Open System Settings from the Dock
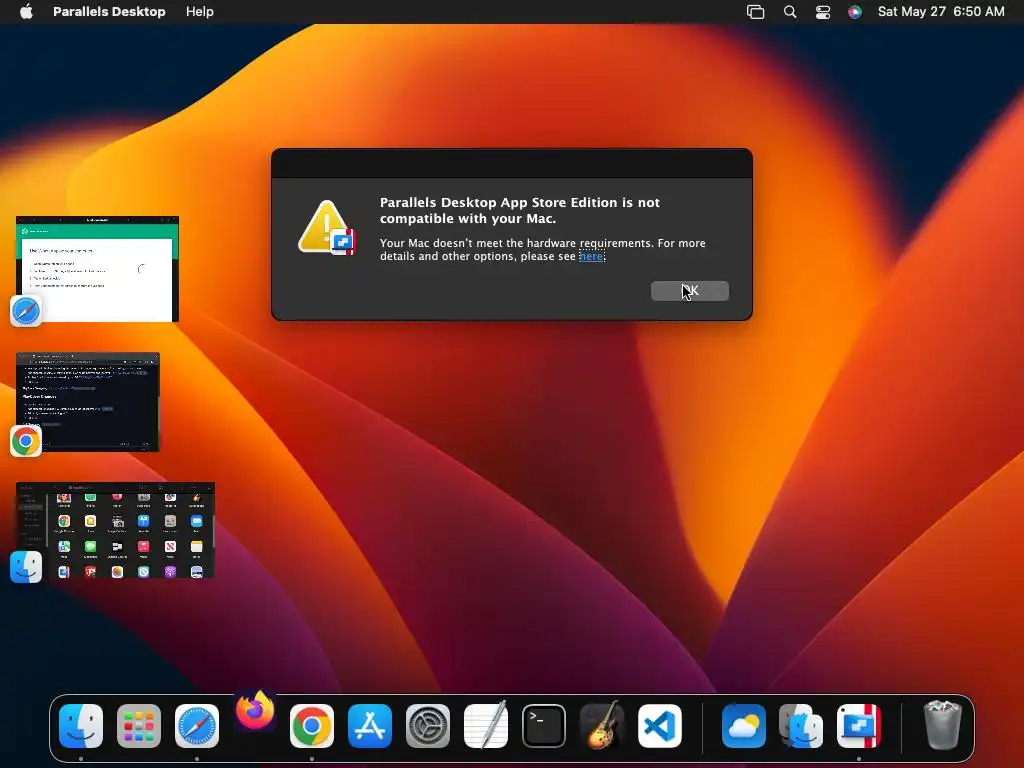1024x768 pixels. click(428, 726)
